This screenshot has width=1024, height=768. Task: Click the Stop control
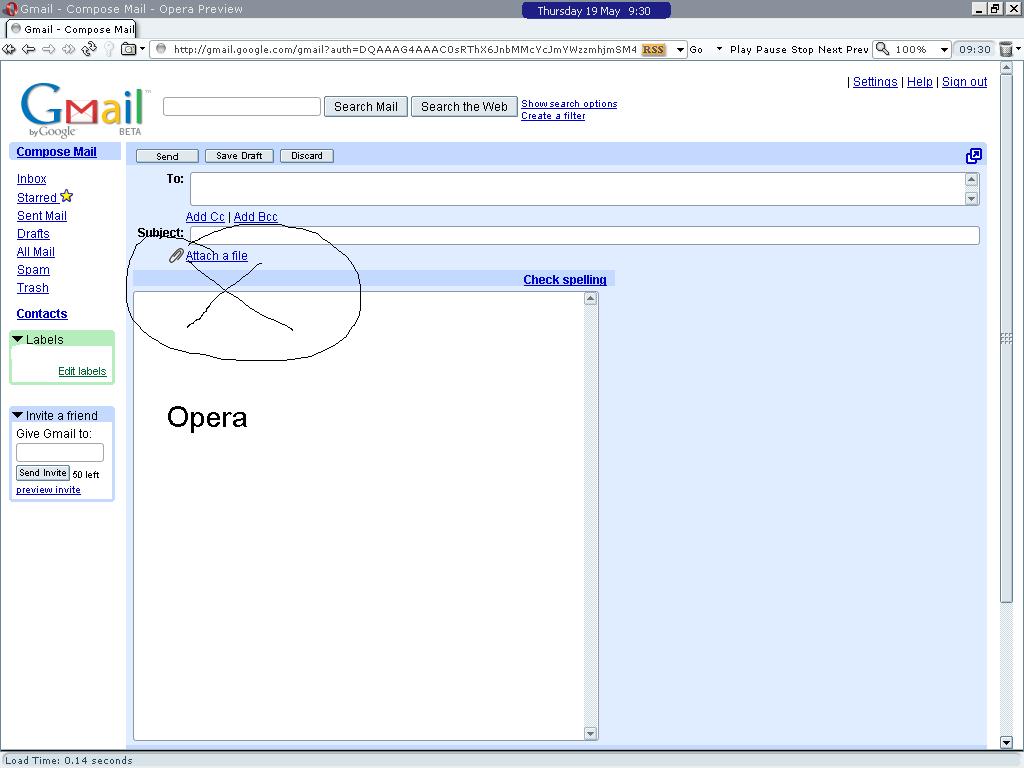802,50
